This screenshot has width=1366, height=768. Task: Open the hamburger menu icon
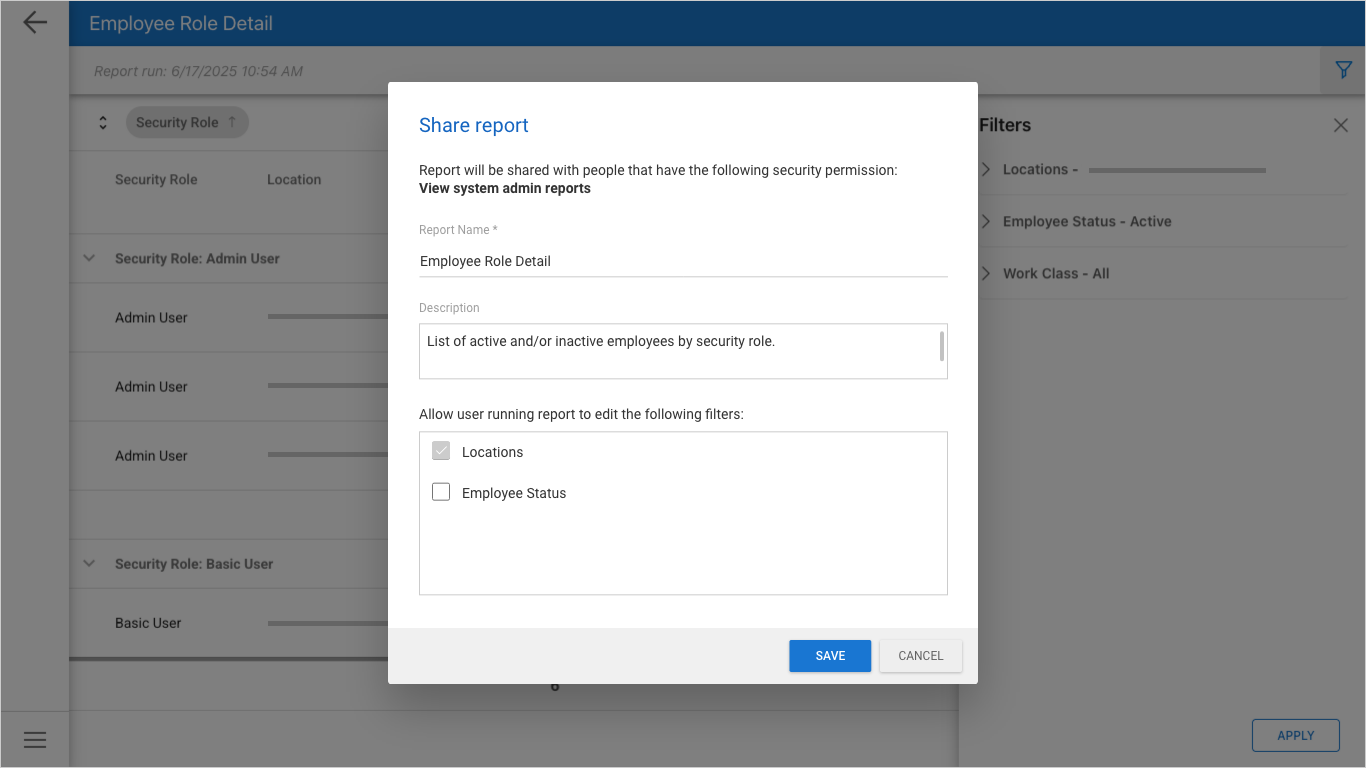[35, 740]
